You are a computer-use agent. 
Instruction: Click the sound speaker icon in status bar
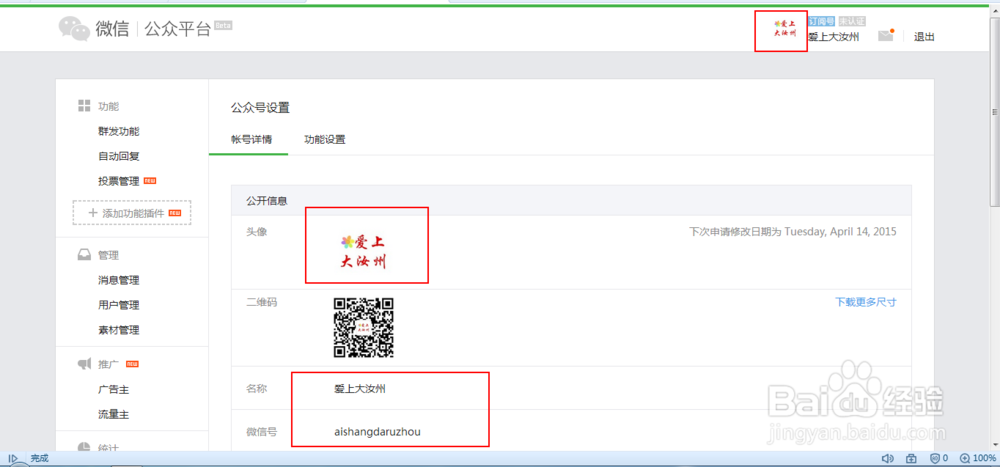[886, 458]
